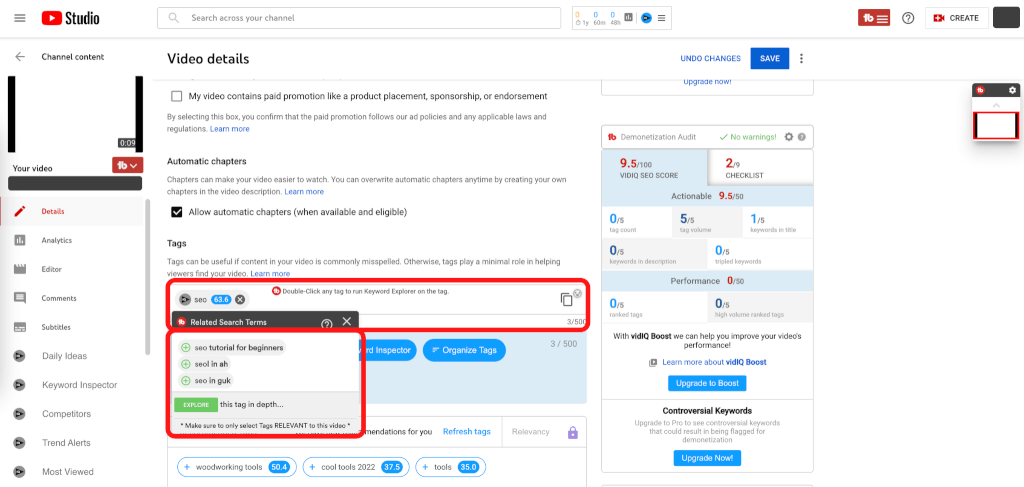
Task: Save the video details
Action: [769, 58]
